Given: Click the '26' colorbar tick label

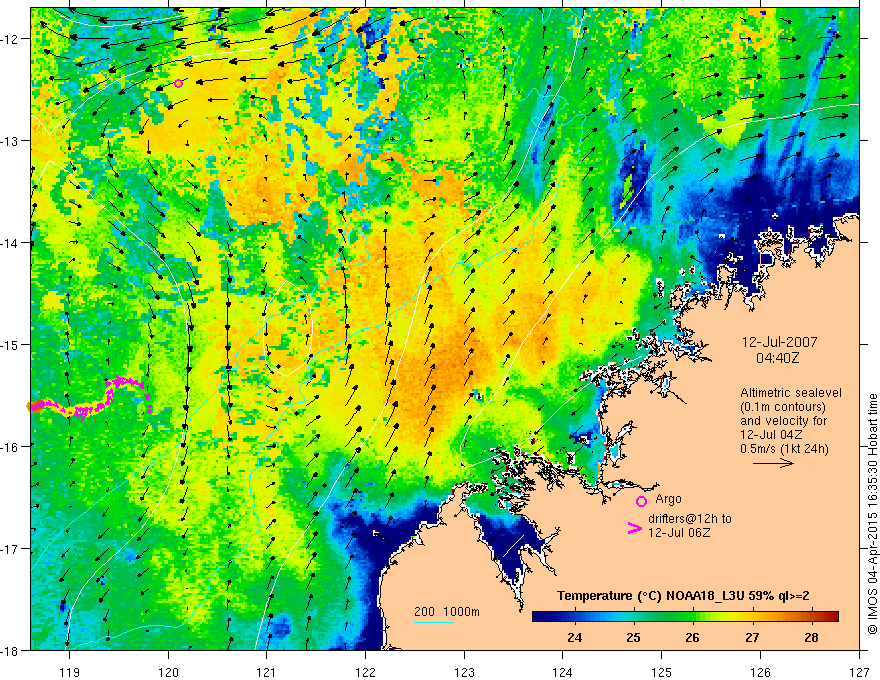Looking at the screenshot, I should [x=693, y=637].
